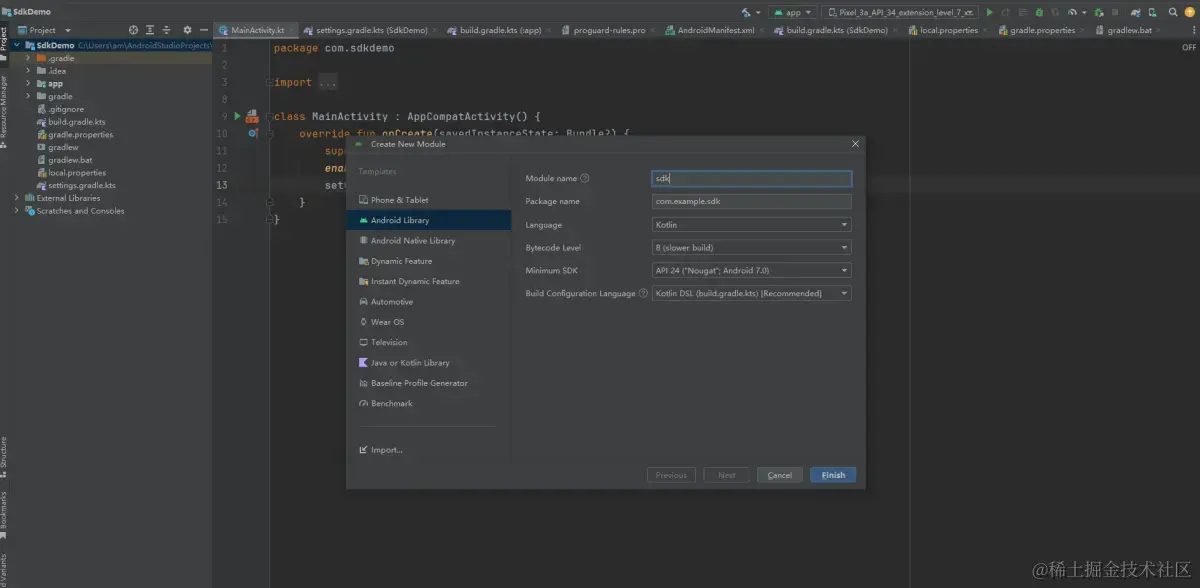Open the gradle.properties editor tab

click(1040, 30)
